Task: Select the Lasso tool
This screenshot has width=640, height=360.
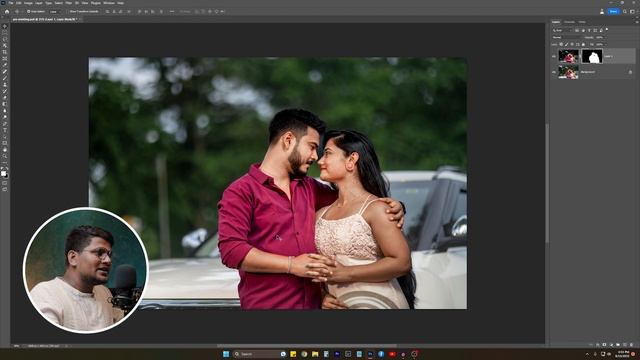Action: [5, 39]
